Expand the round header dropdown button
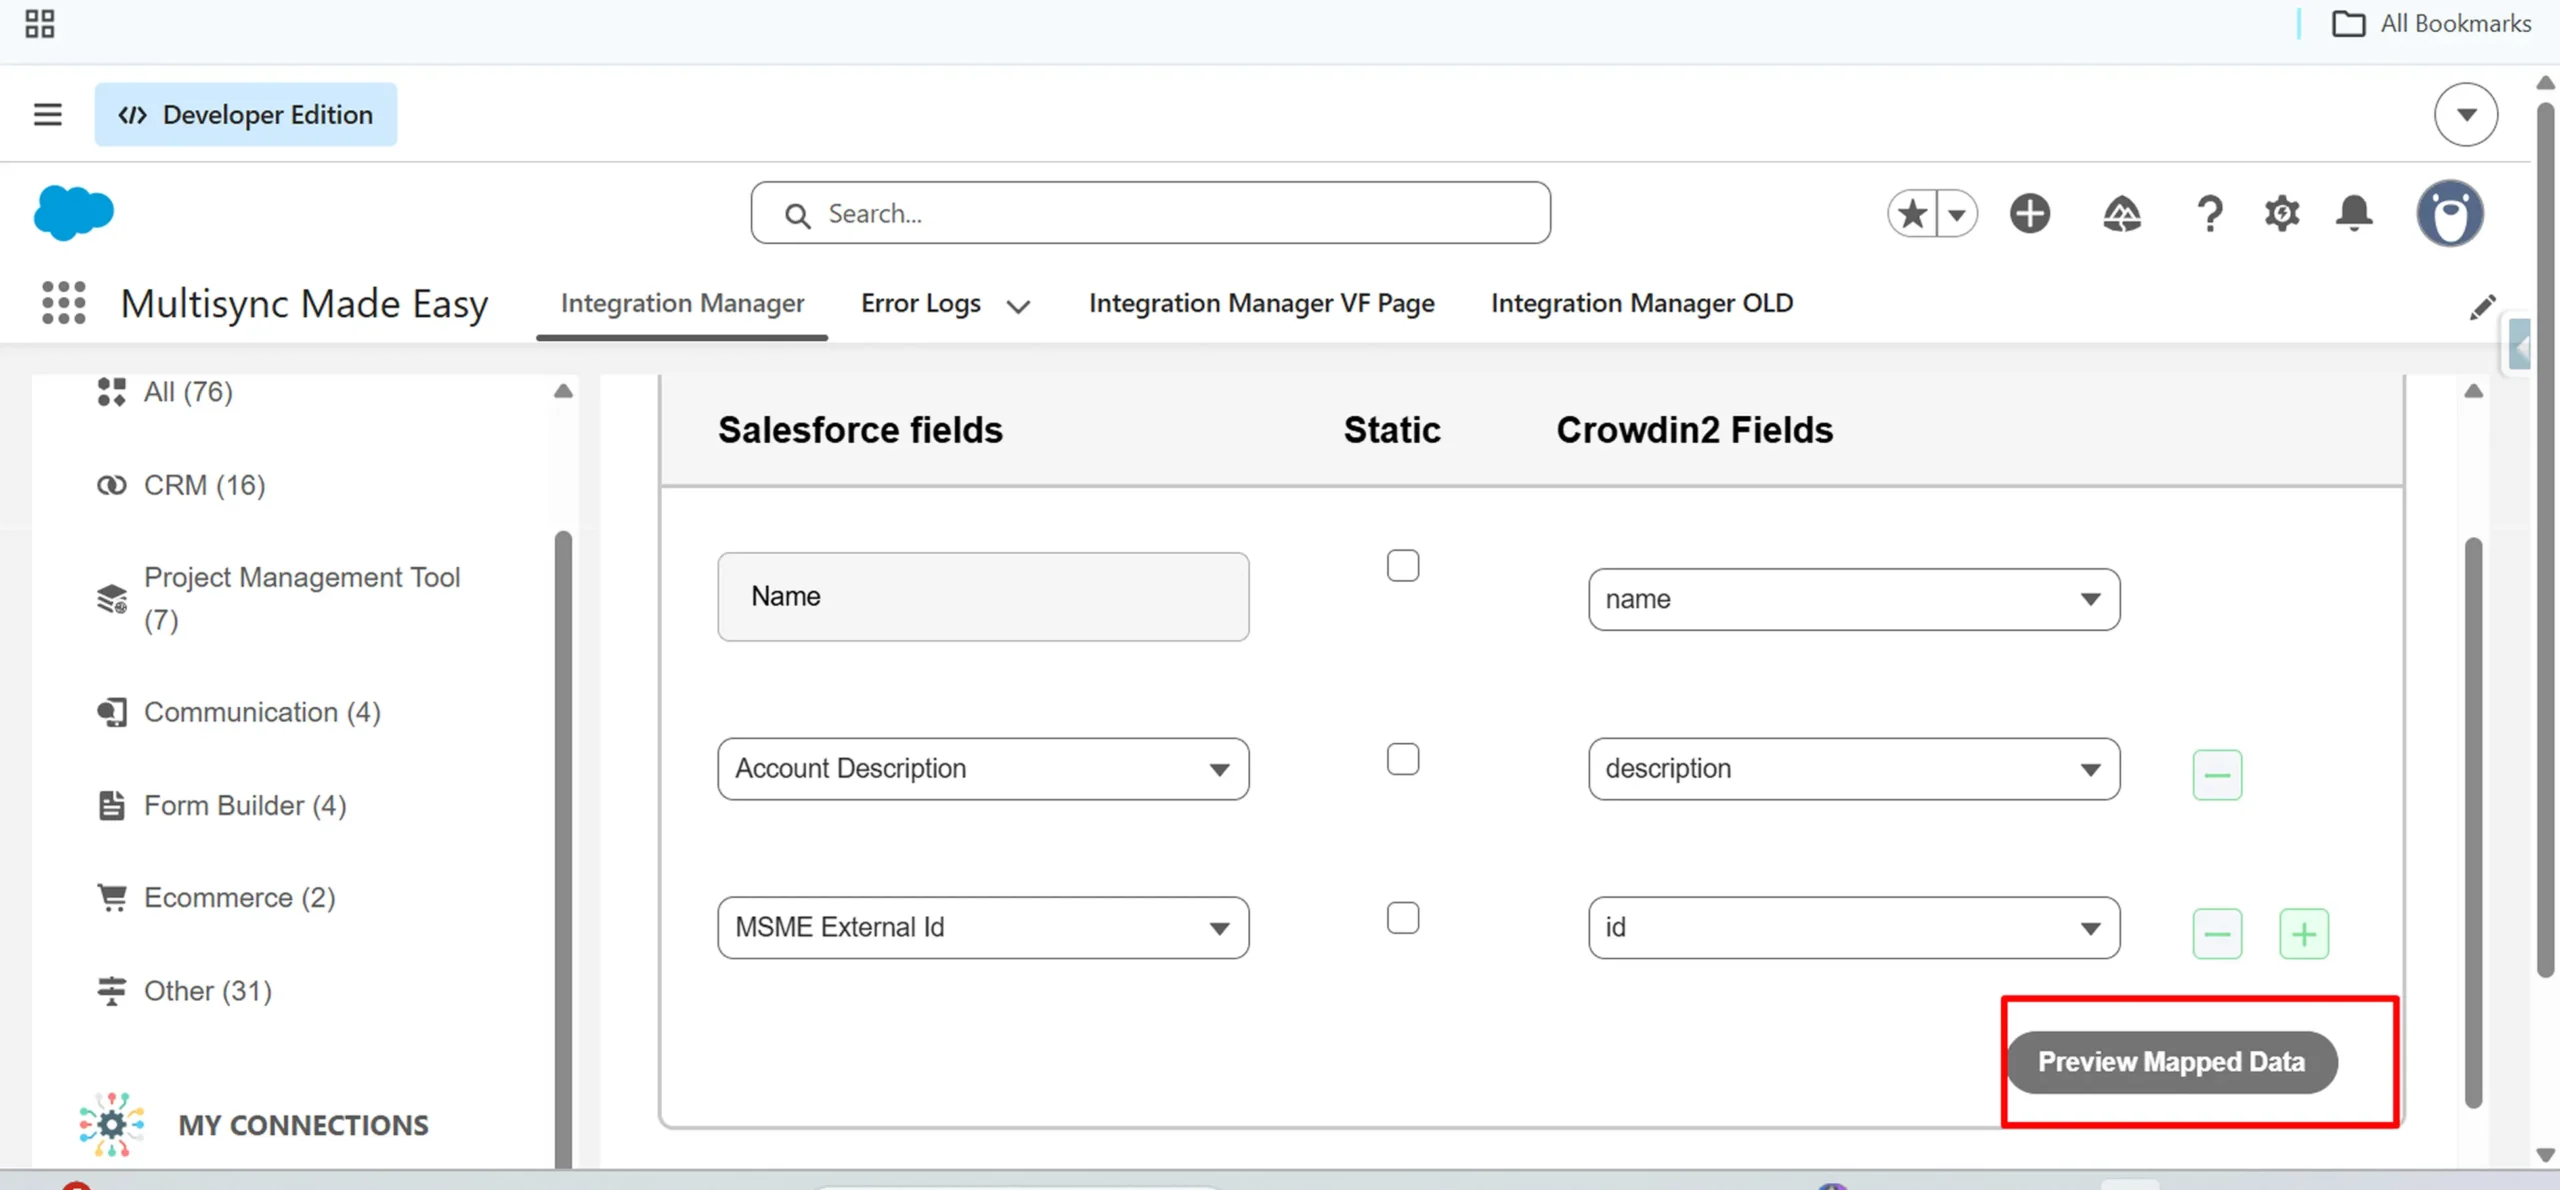The width and height of the screenshot is (2560, 1190). coord(2465,114)
